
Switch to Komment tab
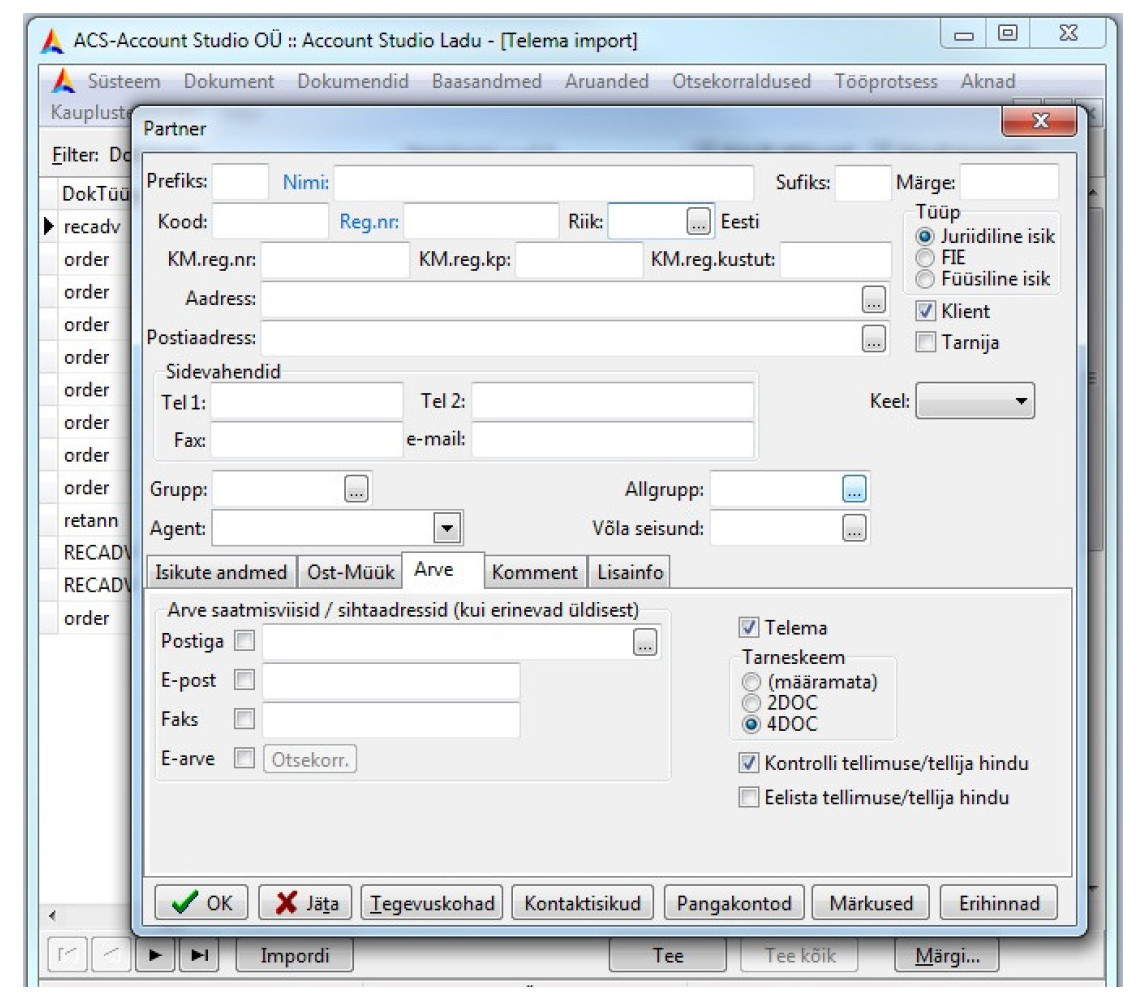point(535,572)
